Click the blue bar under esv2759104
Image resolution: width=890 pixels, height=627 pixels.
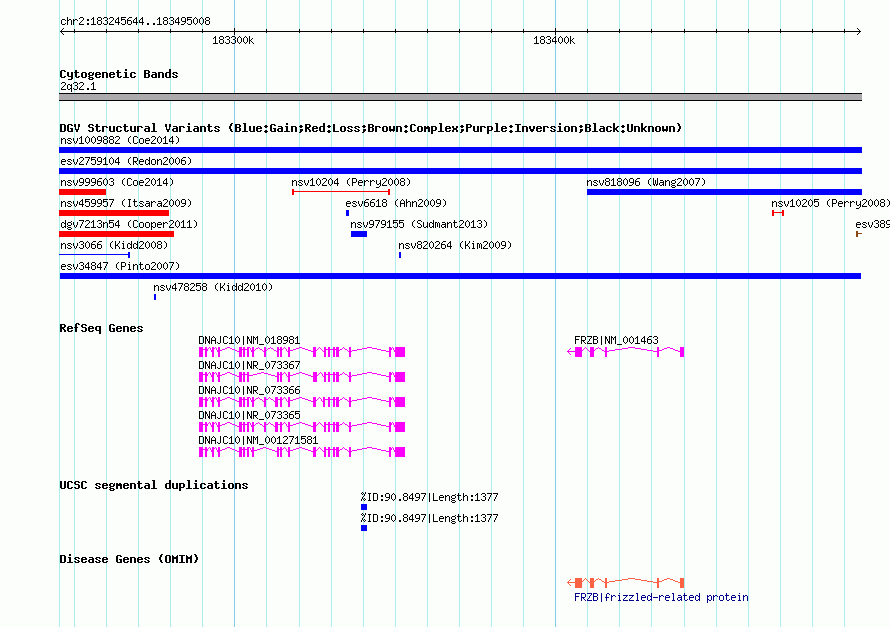pos(460,171)
